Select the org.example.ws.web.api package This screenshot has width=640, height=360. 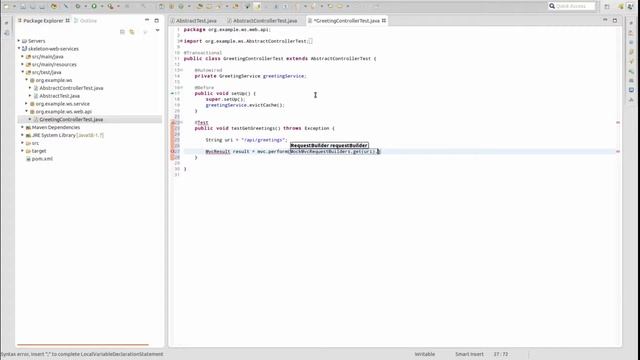pyautogui.click(x=63, y=111)
